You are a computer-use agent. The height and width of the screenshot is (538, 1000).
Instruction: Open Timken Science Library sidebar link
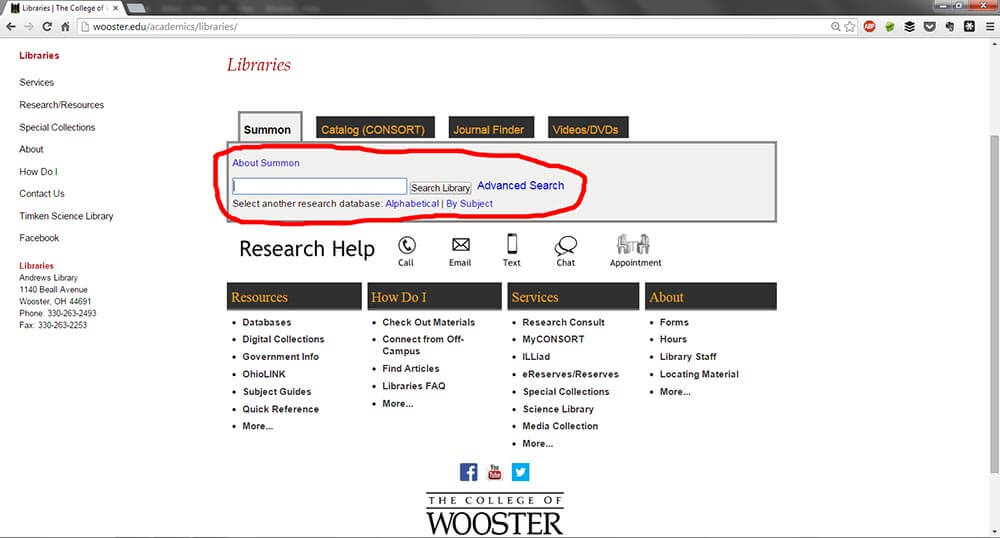[x=66, y=216]
